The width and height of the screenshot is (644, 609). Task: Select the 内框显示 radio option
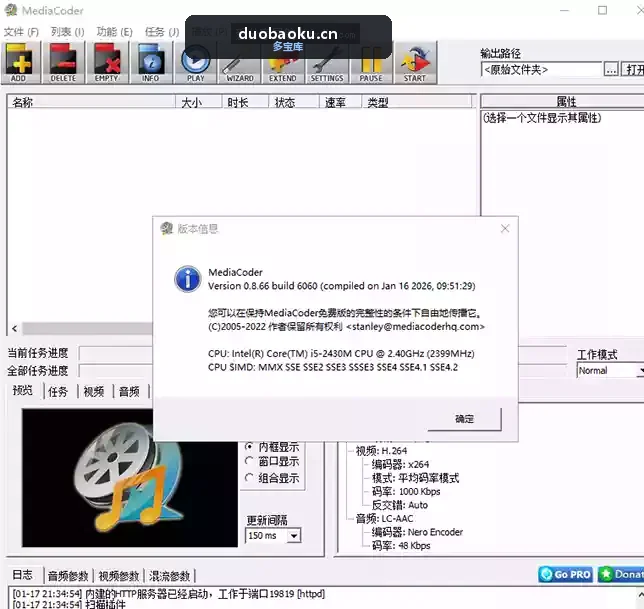point(272,447)
